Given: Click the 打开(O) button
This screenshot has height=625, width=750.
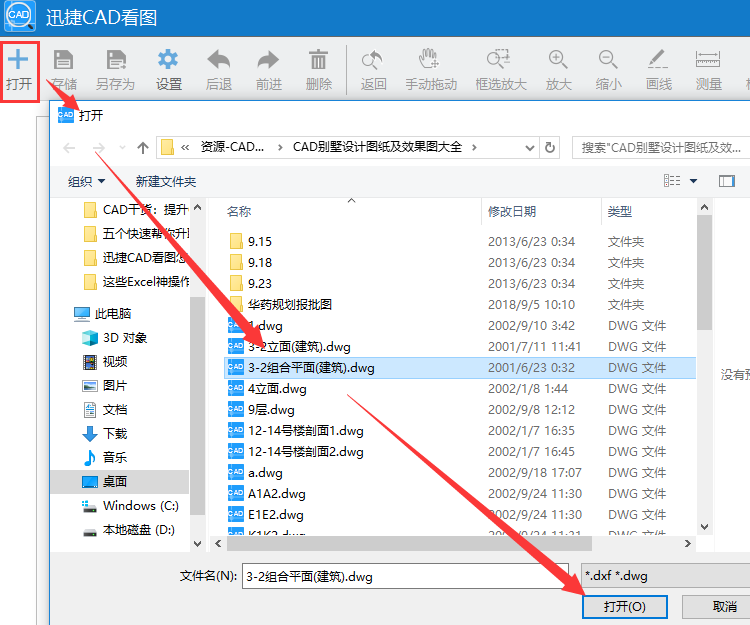Looking at the screenshot, I should click(x=625, y=607).
